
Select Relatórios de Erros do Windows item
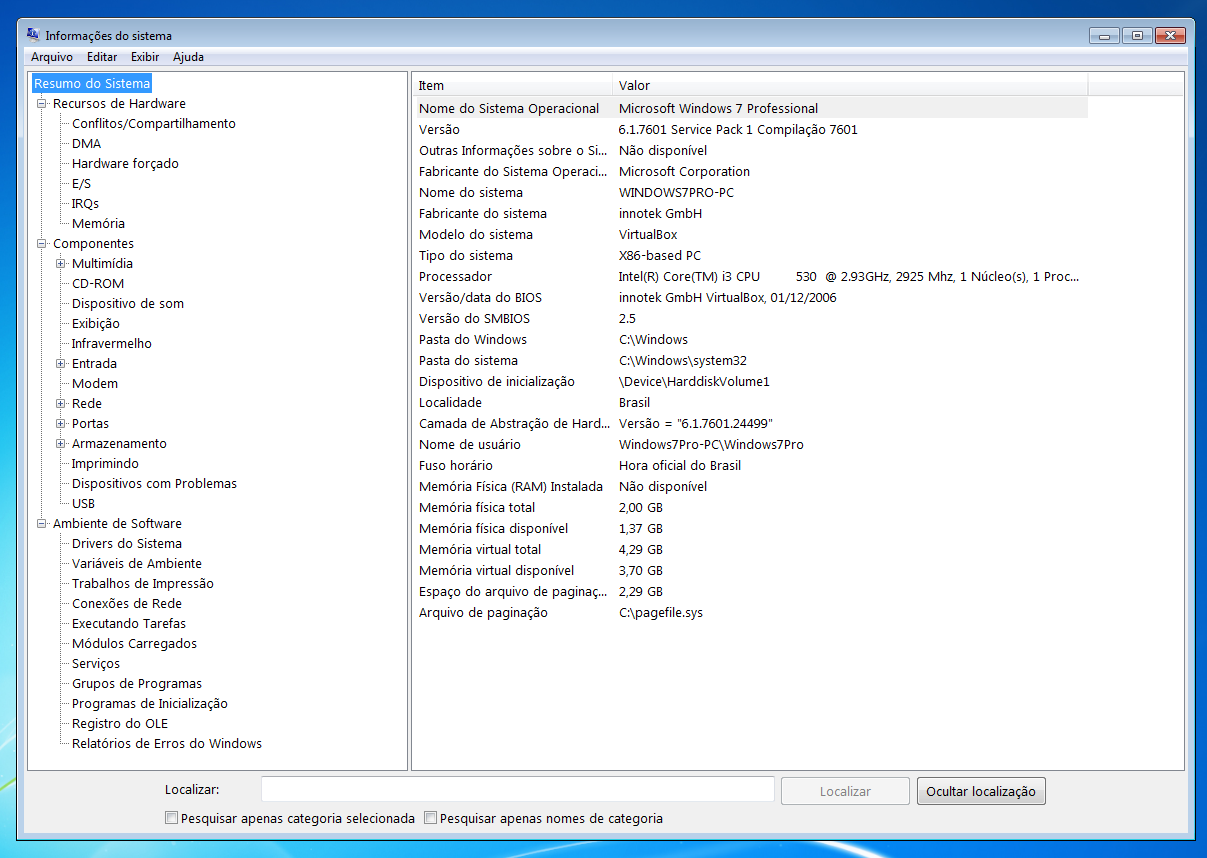167,743
